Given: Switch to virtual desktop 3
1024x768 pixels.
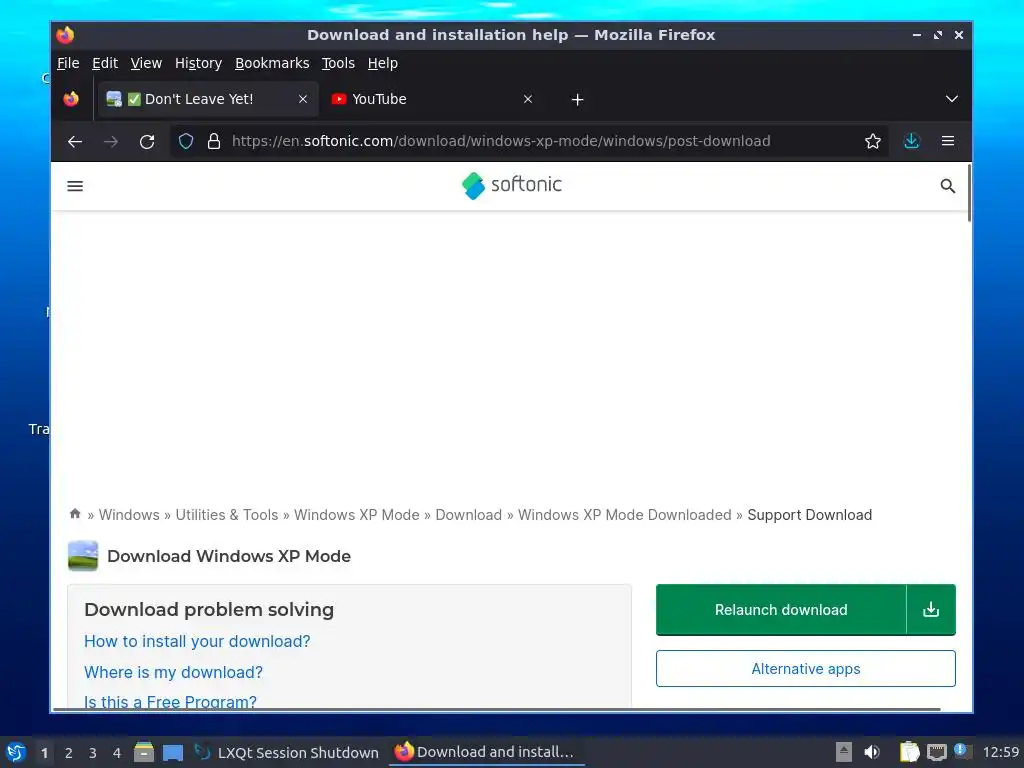Looking at the screenshot, I should tap(93, 753).
